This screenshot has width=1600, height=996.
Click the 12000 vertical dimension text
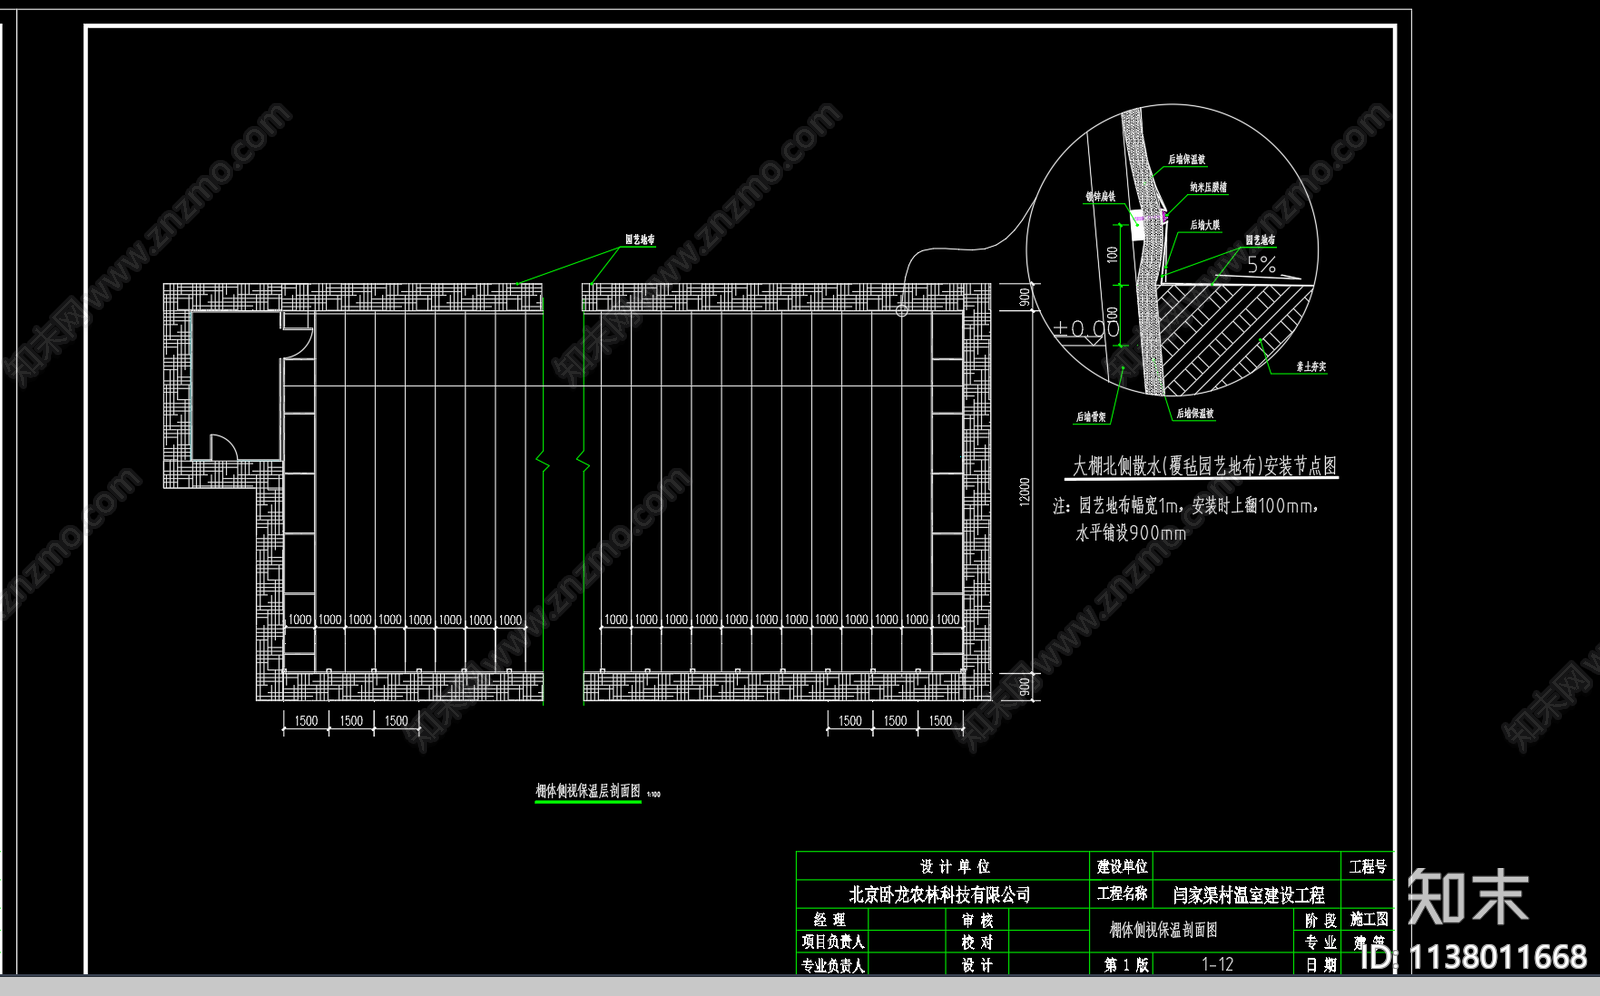pos(1024,491)
